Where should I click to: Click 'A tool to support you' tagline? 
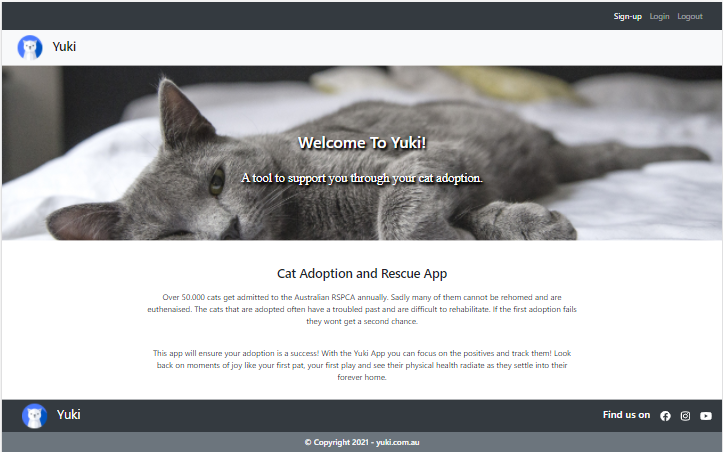[x=362, y=178]
